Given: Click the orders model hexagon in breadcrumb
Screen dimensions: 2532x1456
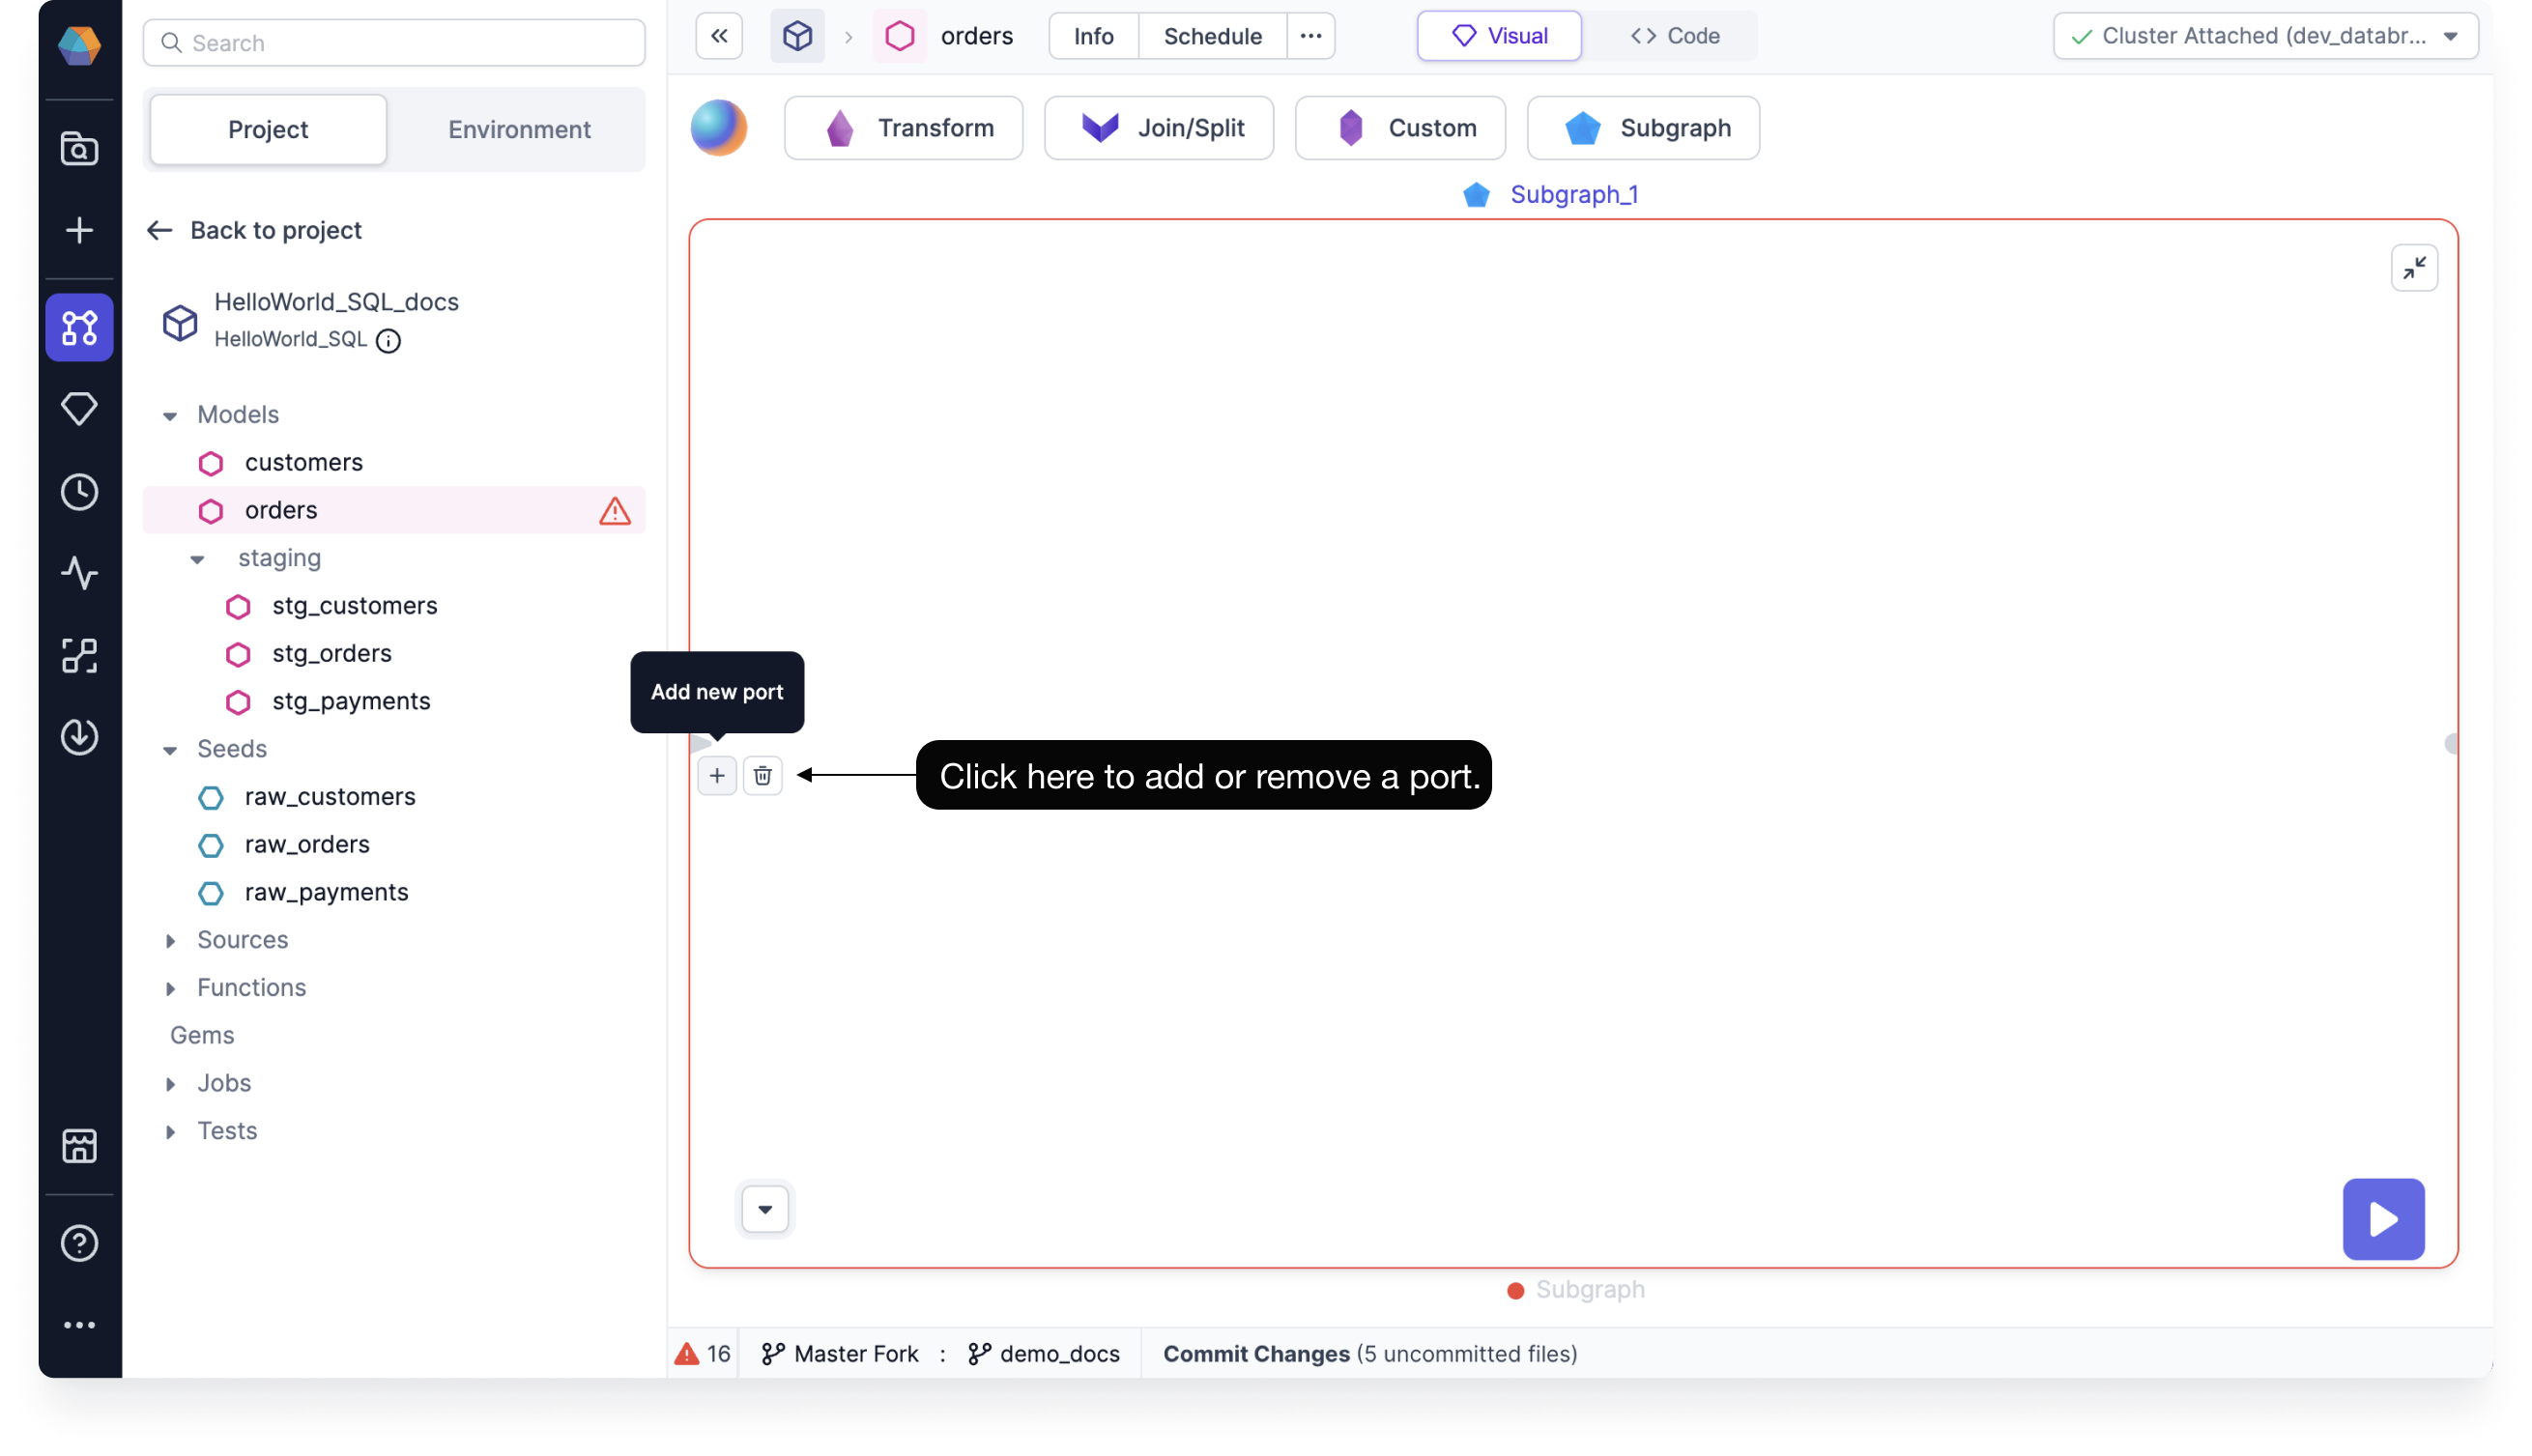Looking at the screenshot, I should click(x=900, y=36).
